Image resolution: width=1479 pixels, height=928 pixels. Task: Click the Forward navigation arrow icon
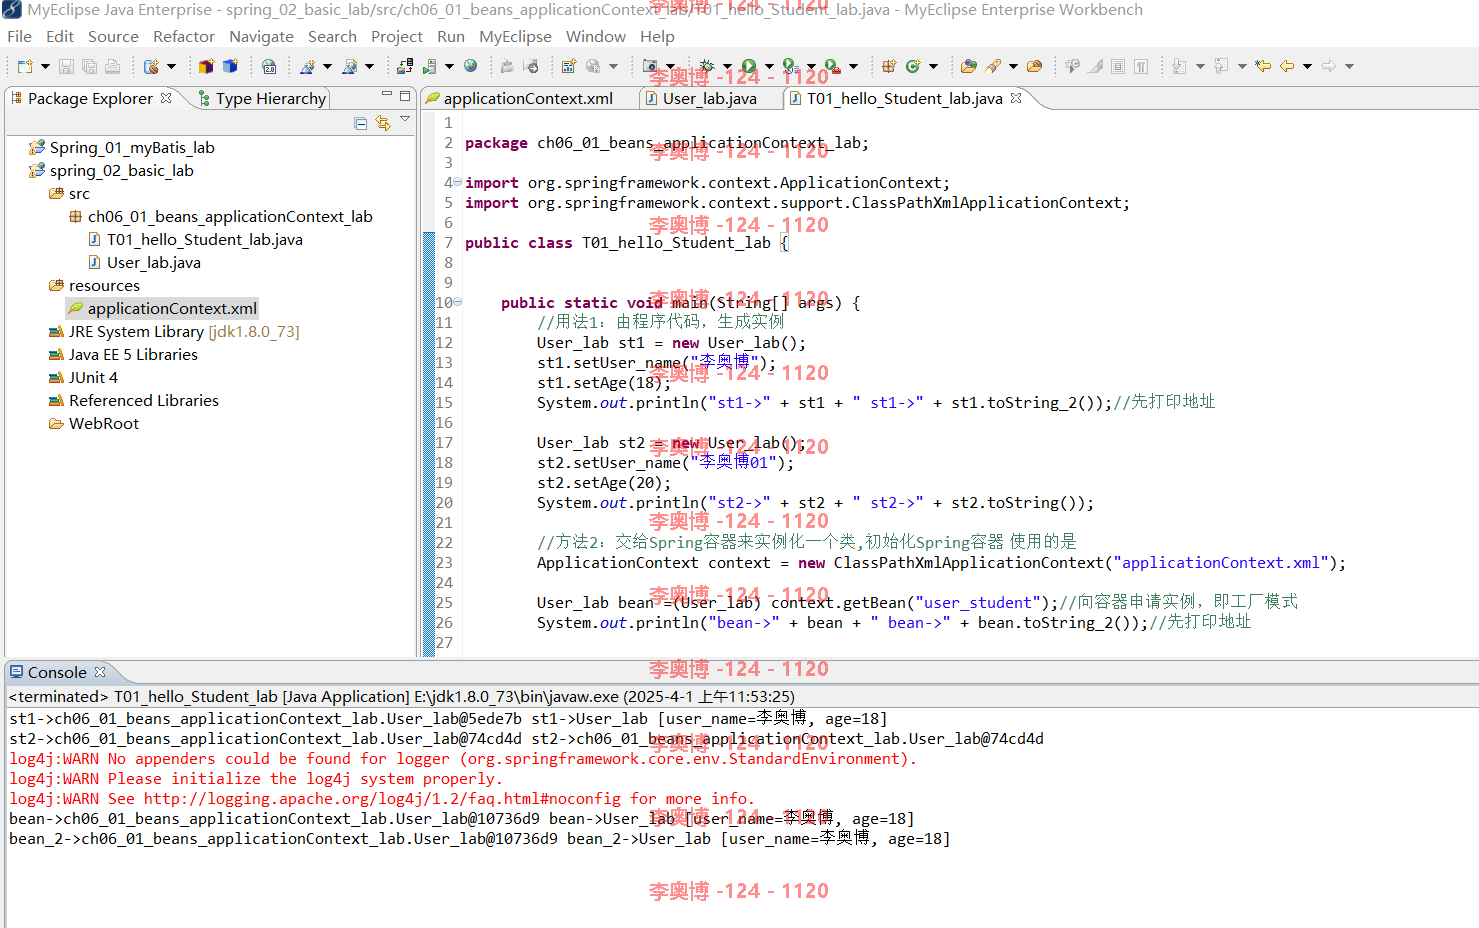tap(1329, 66)
